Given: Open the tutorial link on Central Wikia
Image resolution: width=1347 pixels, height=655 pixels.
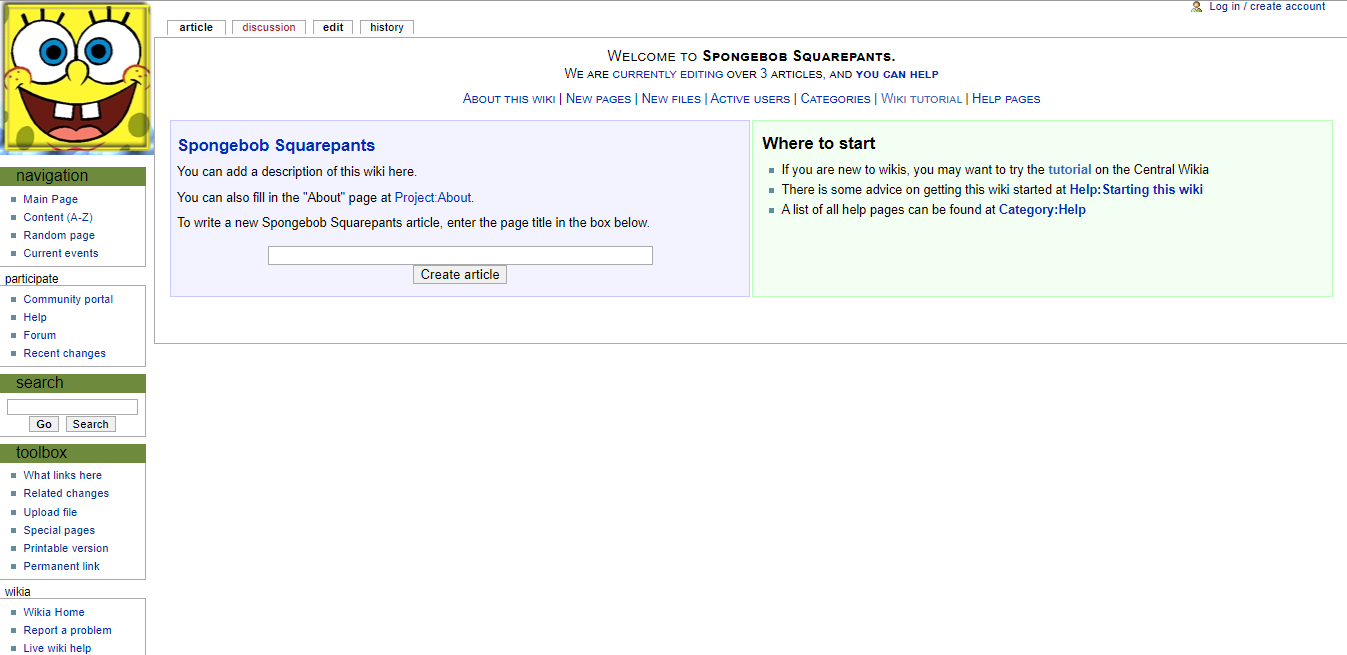Looking at the screenshot, I should pos(1070,170).
